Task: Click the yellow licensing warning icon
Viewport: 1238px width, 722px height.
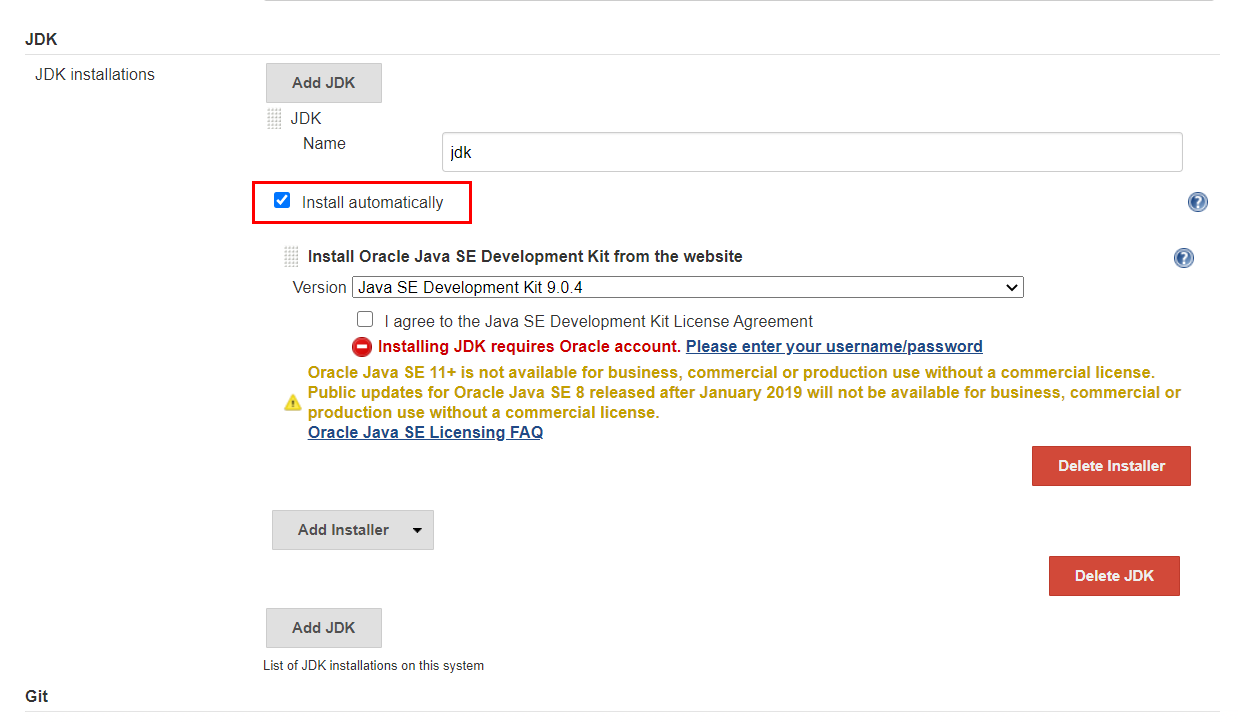Action: [292, 402]
